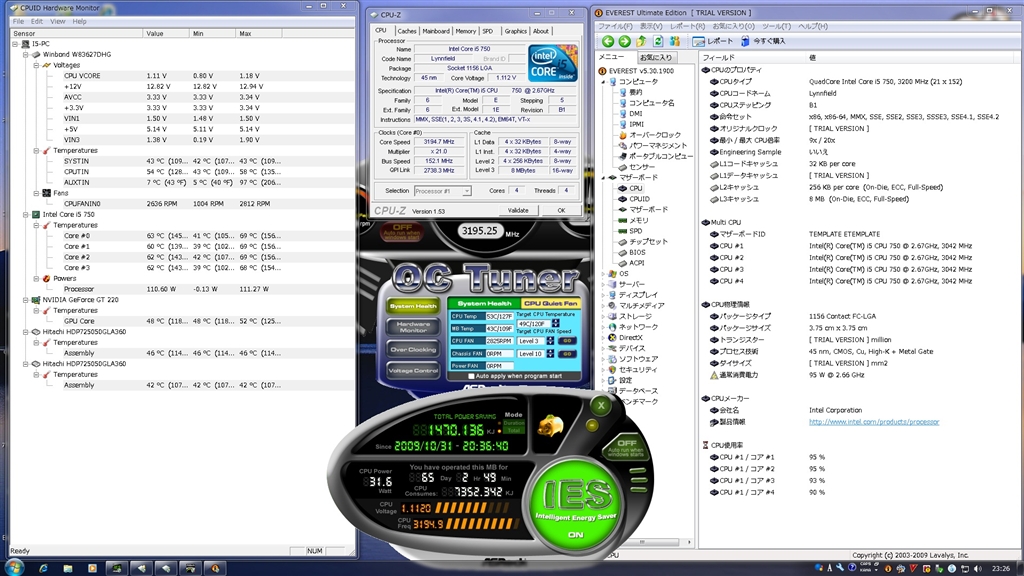Click the green back arrow in EVEREST toolbar

click(607, 41)
